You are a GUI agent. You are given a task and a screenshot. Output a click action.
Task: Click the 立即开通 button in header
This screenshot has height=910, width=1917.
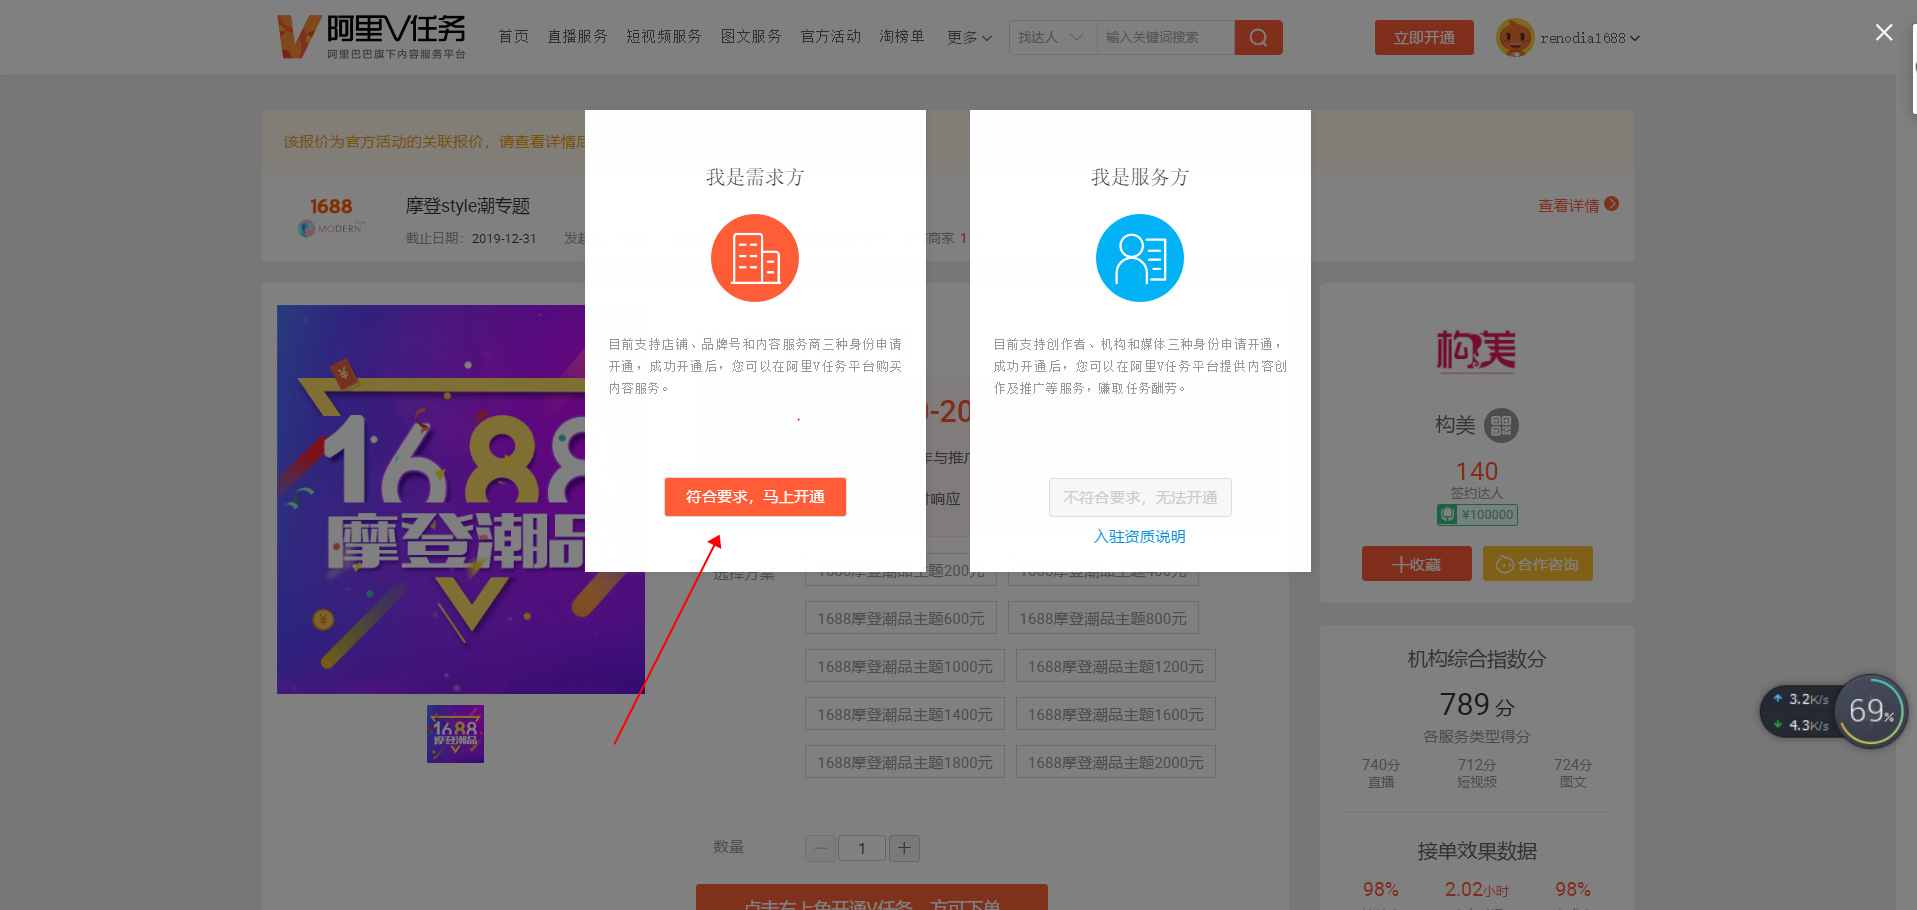1424,37
